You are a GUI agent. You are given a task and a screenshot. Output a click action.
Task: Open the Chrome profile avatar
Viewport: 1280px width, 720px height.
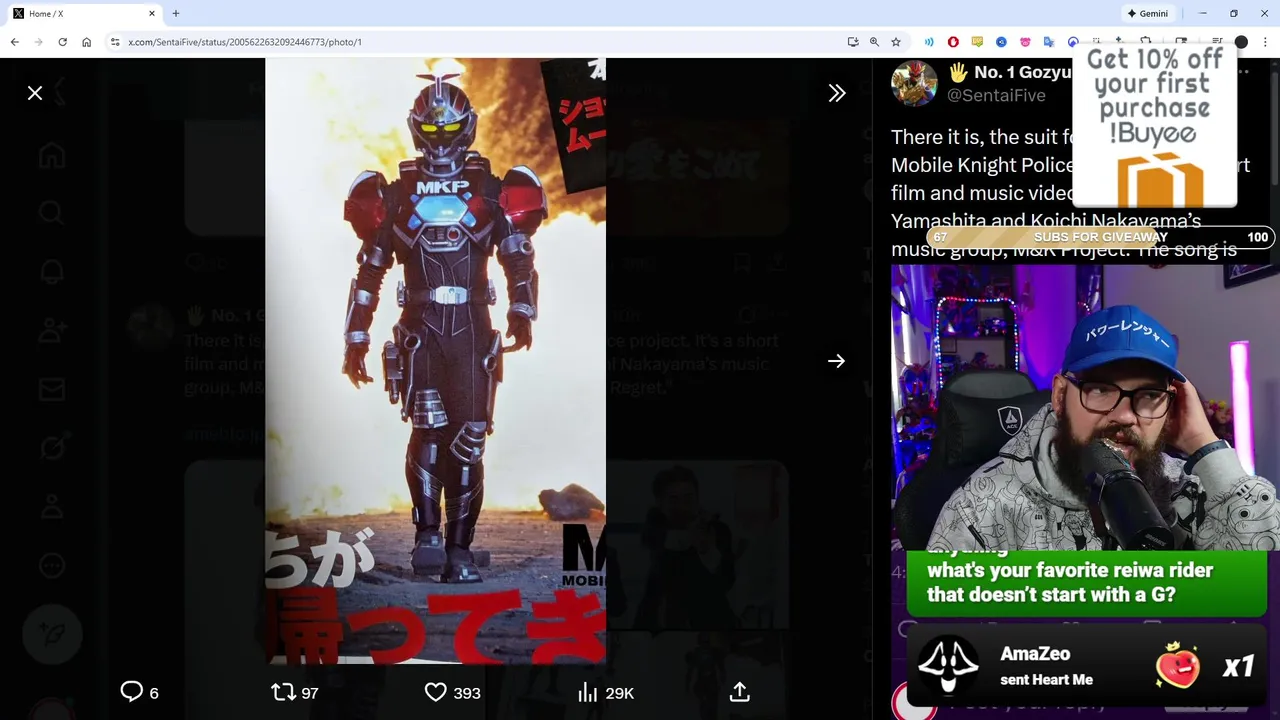[x=1241, y=42]
